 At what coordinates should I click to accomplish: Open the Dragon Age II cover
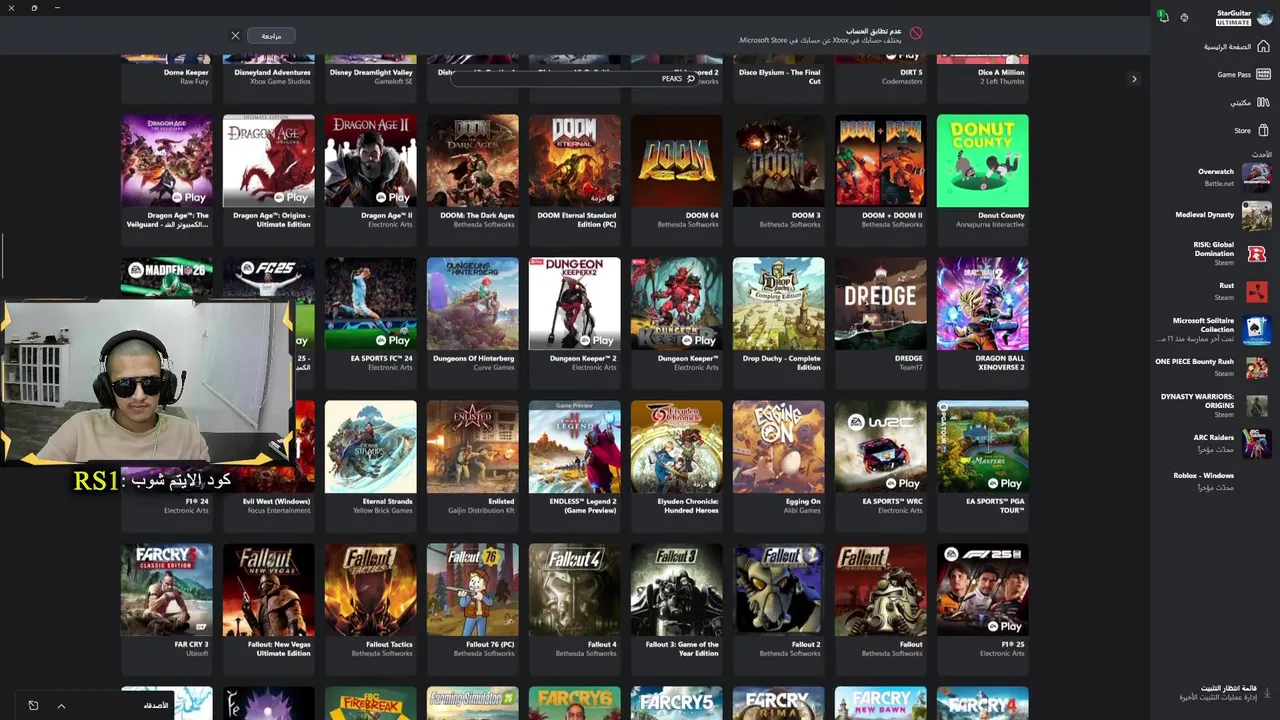(x=371, y=161)
